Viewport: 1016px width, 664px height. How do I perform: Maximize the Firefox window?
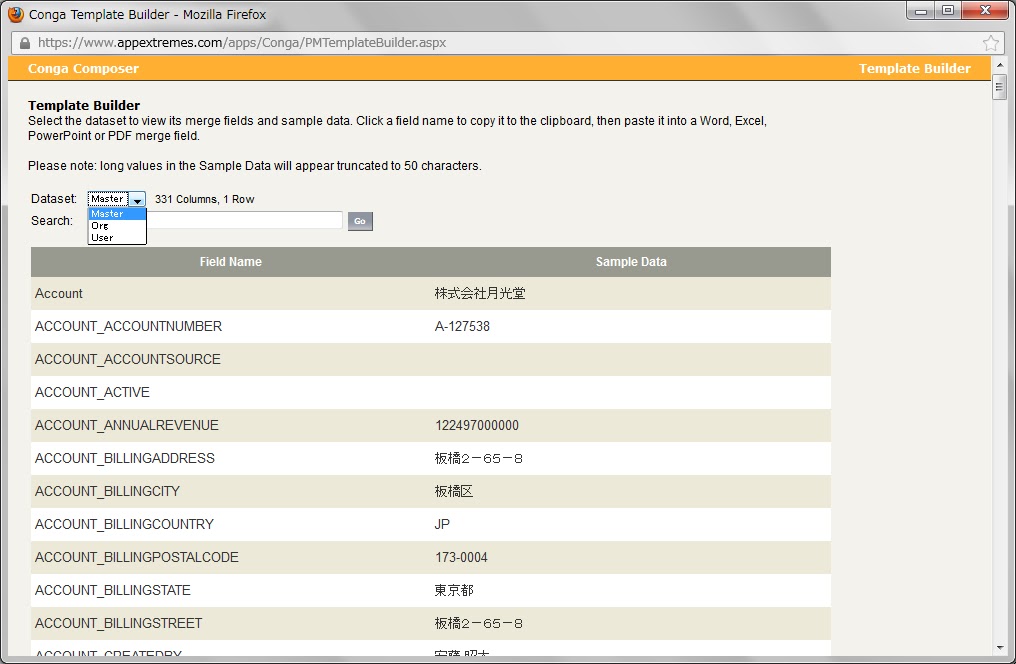tap(948, 11)
